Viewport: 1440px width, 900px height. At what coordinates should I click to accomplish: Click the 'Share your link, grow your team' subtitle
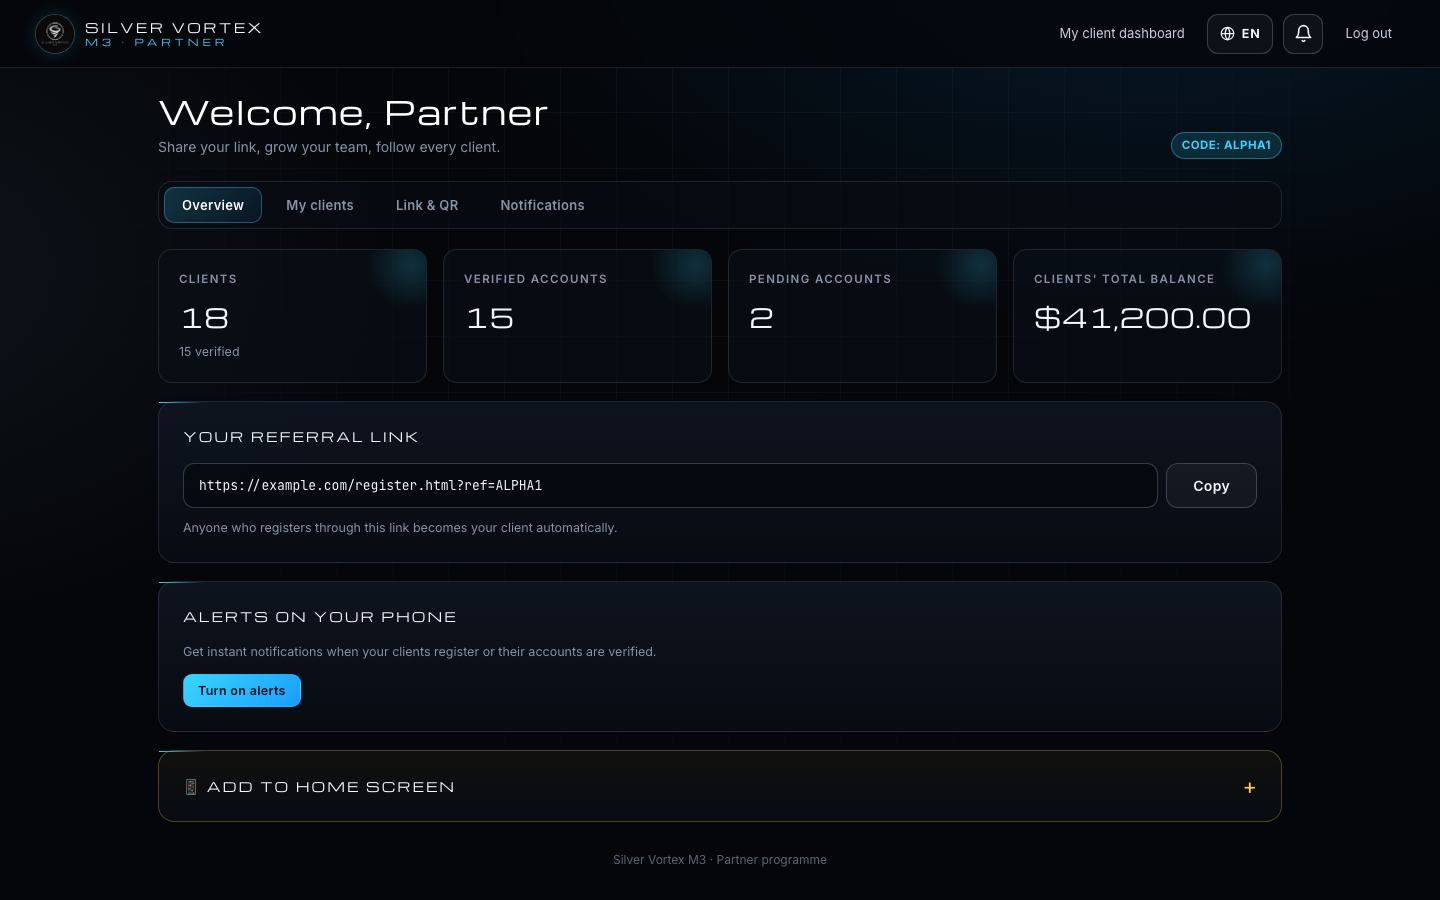(329, 147)
